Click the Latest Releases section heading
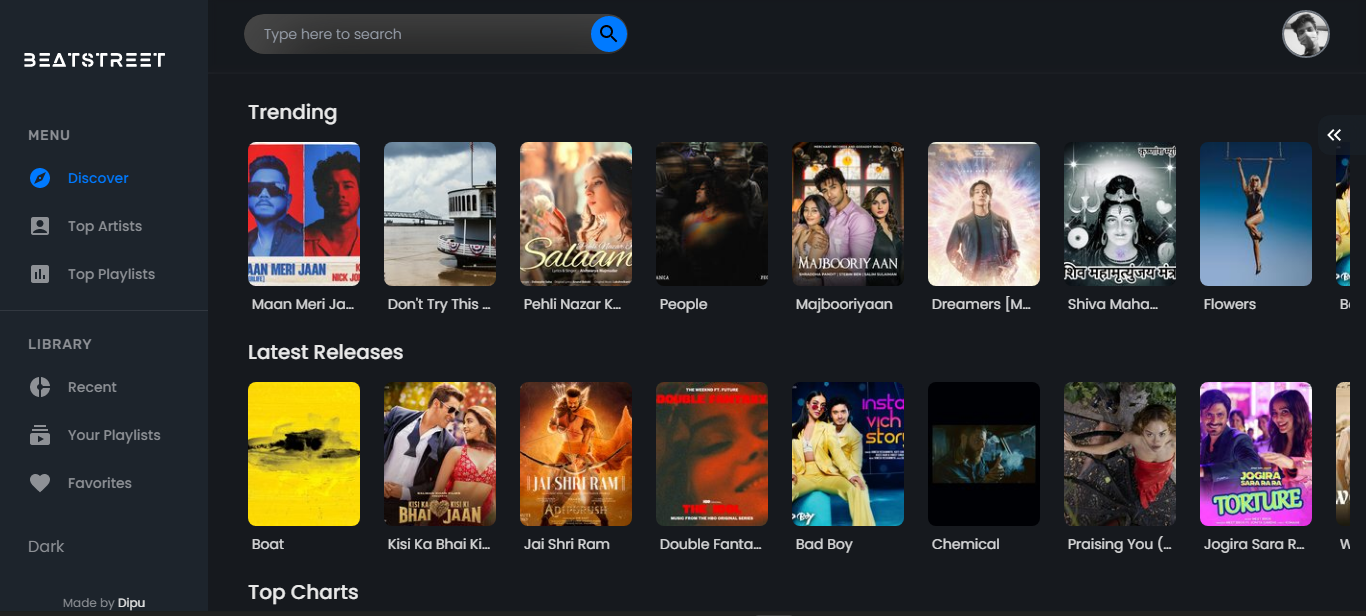The height and width of the screenshot is (616, 1366). (326, 352)
